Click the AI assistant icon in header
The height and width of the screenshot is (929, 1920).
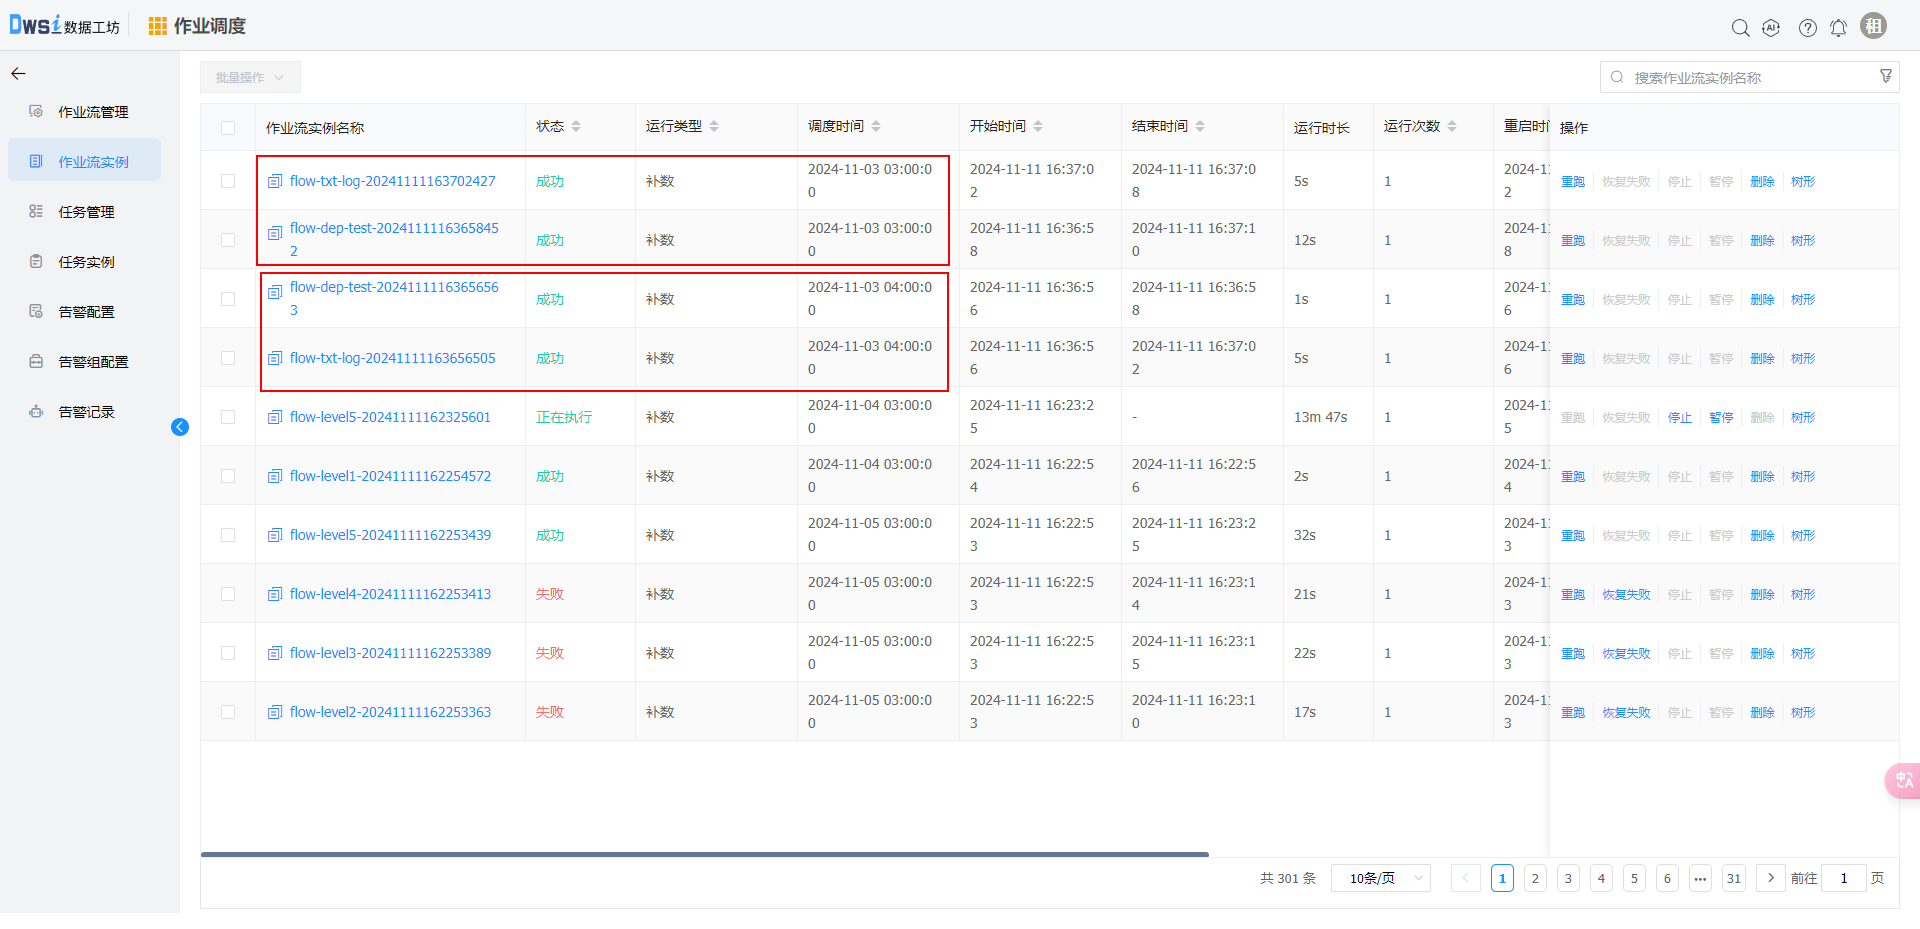pyautogui.click(x=1771, y=28)
